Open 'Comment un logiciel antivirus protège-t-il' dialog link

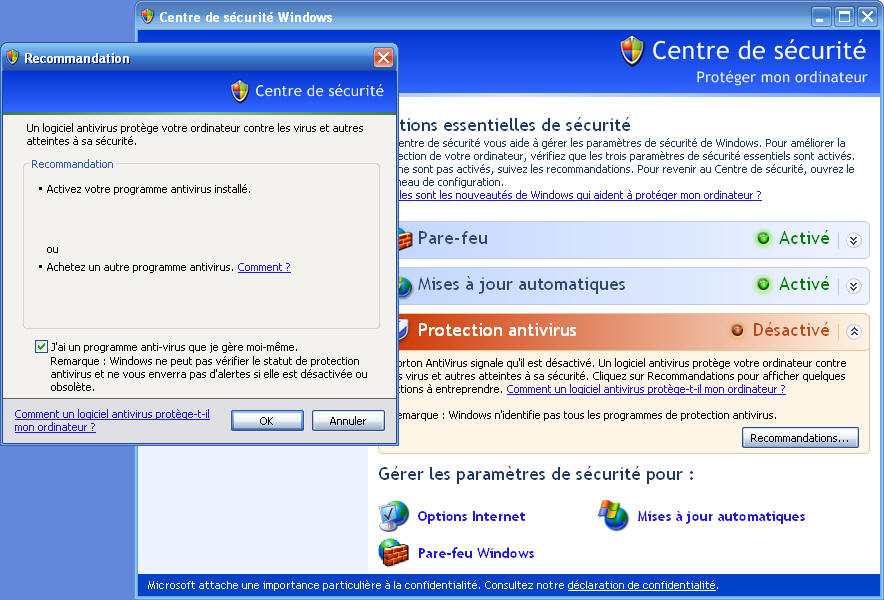click(x=111, y=420)
